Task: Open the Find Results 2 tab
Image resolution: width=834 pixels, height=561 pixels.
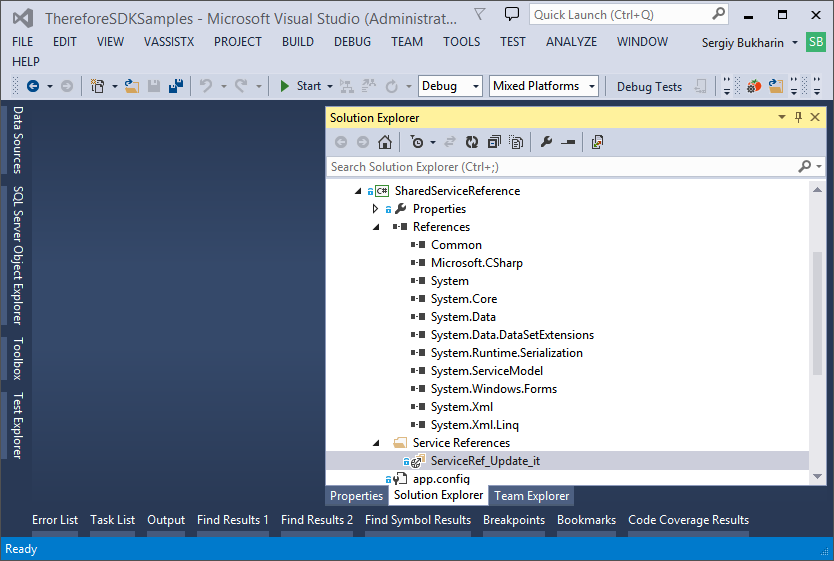Action: coord(316,520)
